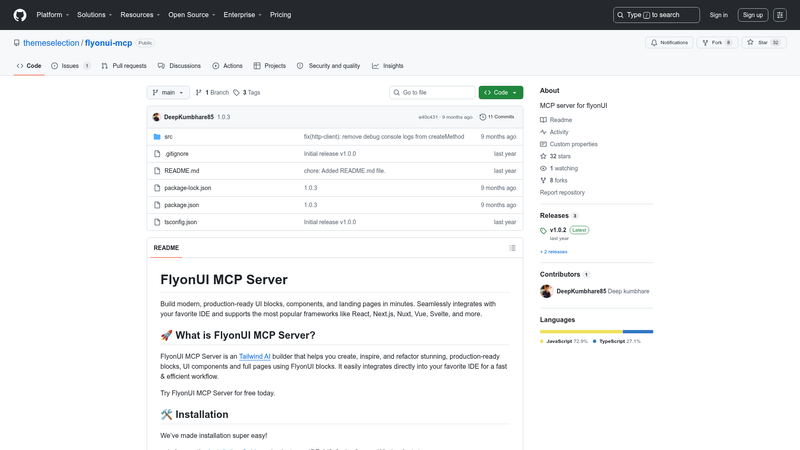Open the appearance settings icon in header
This screenshot has height=450, width=800.
(x=780, y=15)
